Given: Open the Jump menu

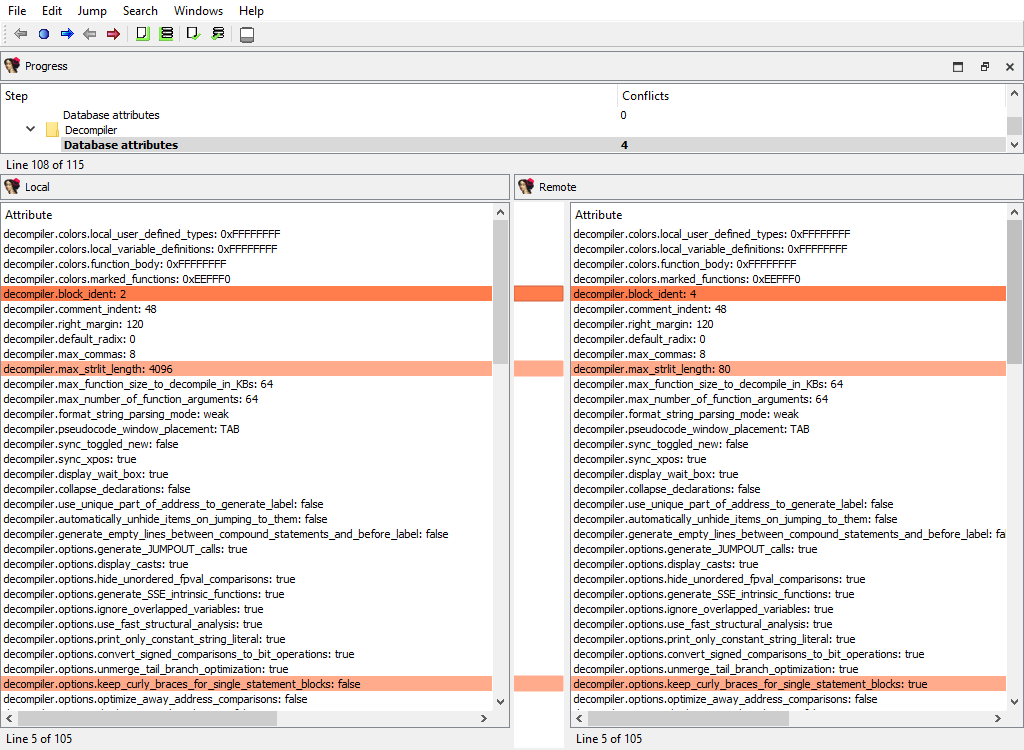Looking at the screenshot, I should coord(92,11).
